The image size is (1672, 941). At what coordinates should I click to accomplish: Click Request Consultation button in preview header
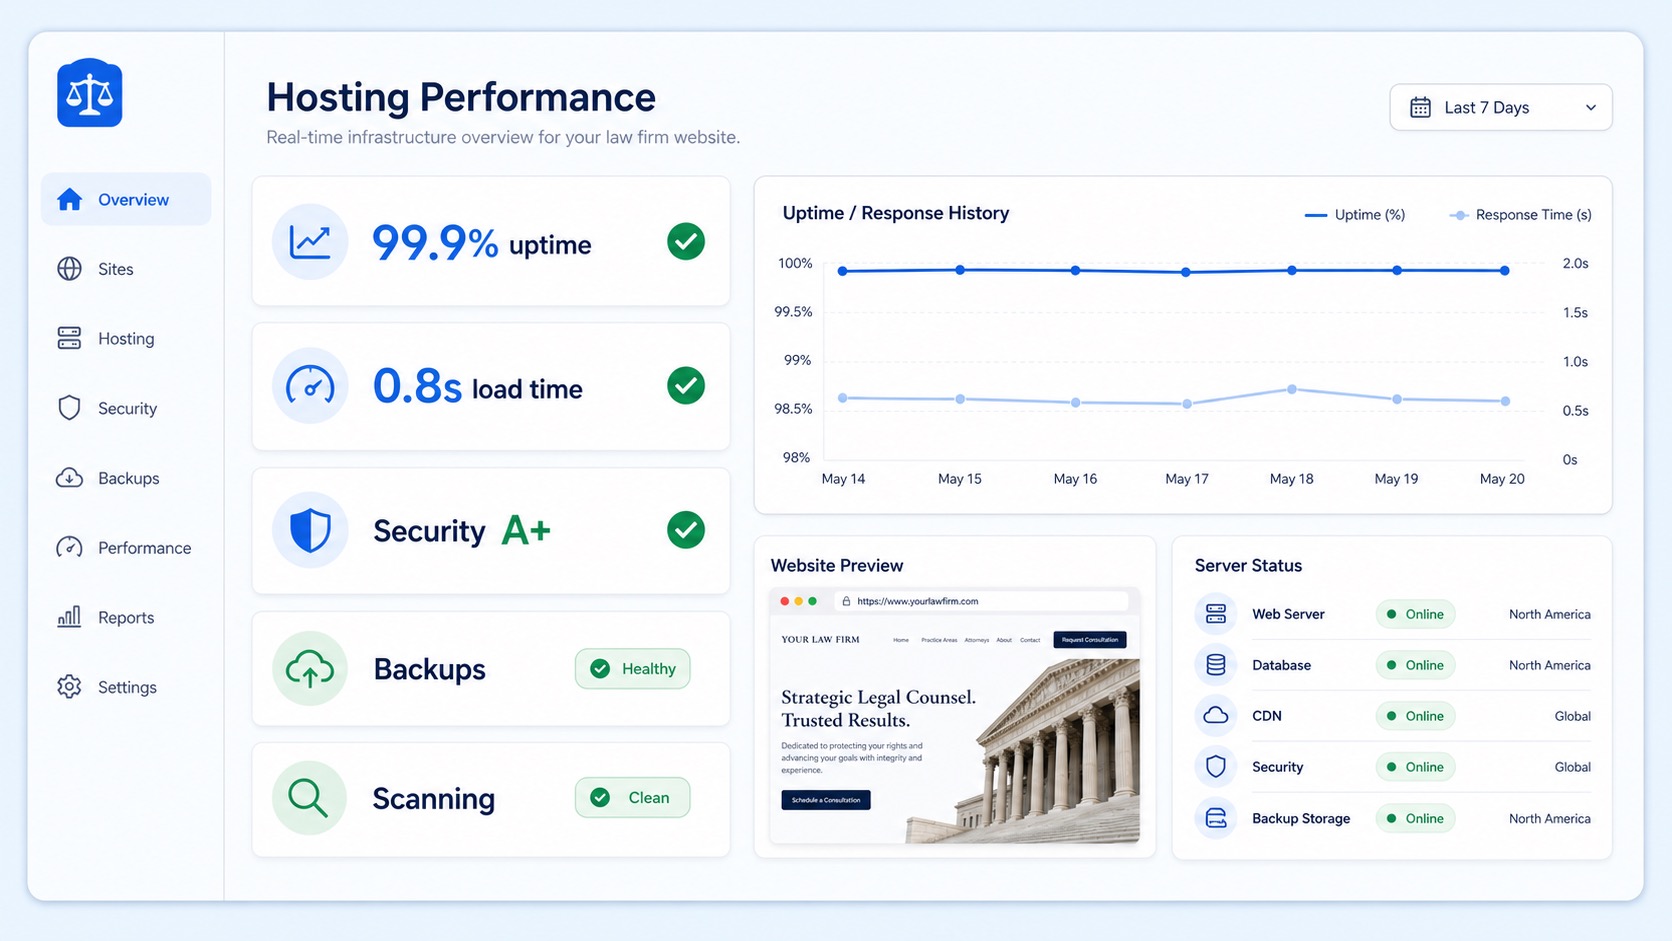pos(1090,640)
